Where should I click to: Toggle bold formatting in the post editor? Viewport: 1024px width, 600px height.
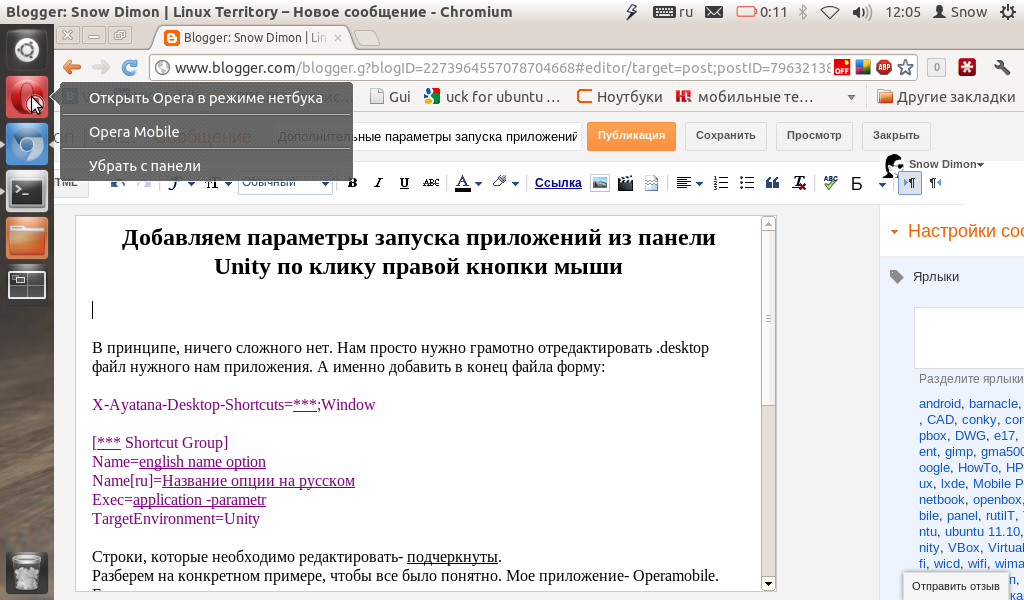(353, 183)
